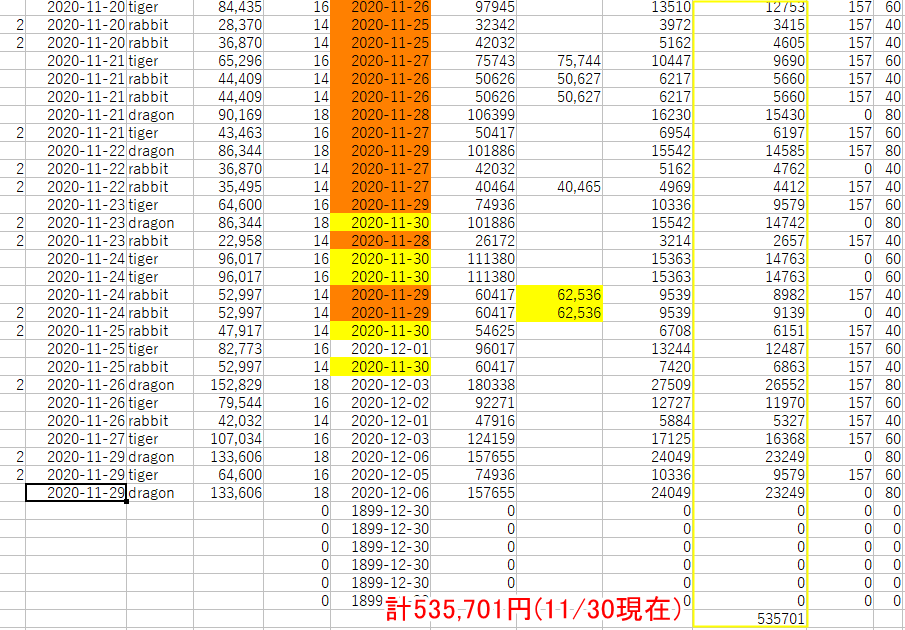
Task: Select the cell showing 6151
Action: [x=750, y=331]
